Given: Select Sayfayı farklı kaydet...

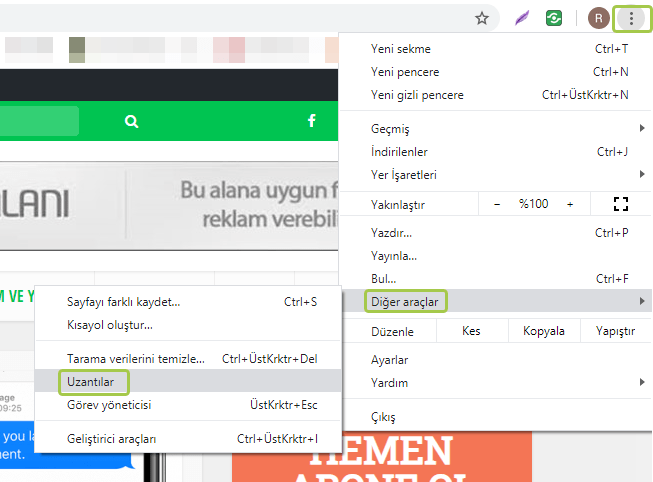Looking at the screenshot, I should click(188, 302).
